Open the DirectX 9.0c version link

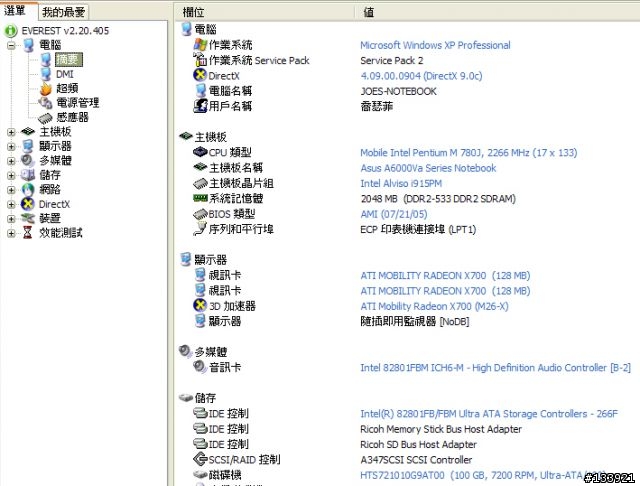point(421,76)
